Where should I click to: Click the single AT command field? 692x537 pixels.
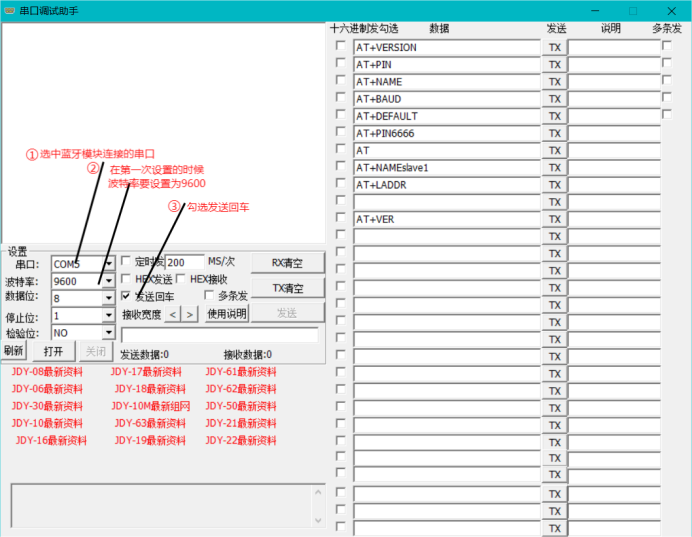[447, 150]
